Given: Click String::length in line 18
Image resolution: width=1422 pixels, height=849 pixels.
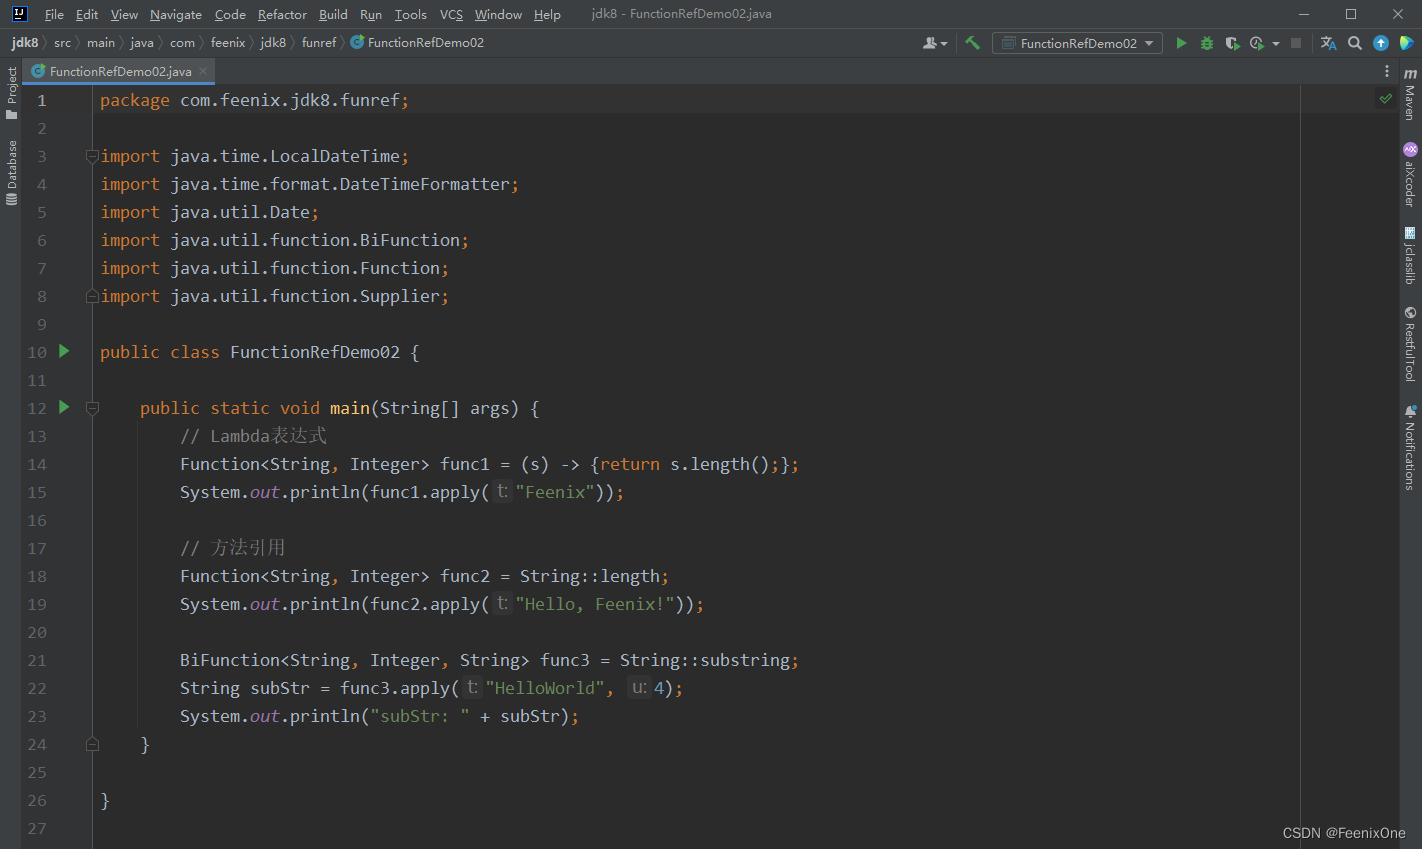Looking at the screenshot, I should [x=590, y=576].
